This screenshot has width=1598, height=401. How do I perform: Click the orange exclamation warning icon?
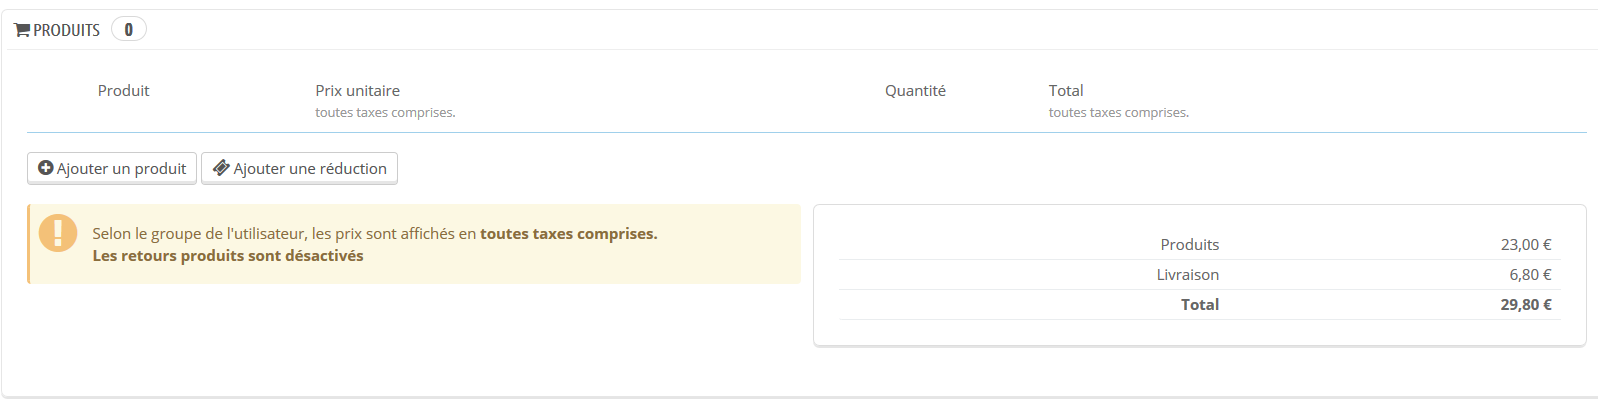point(58,233)
